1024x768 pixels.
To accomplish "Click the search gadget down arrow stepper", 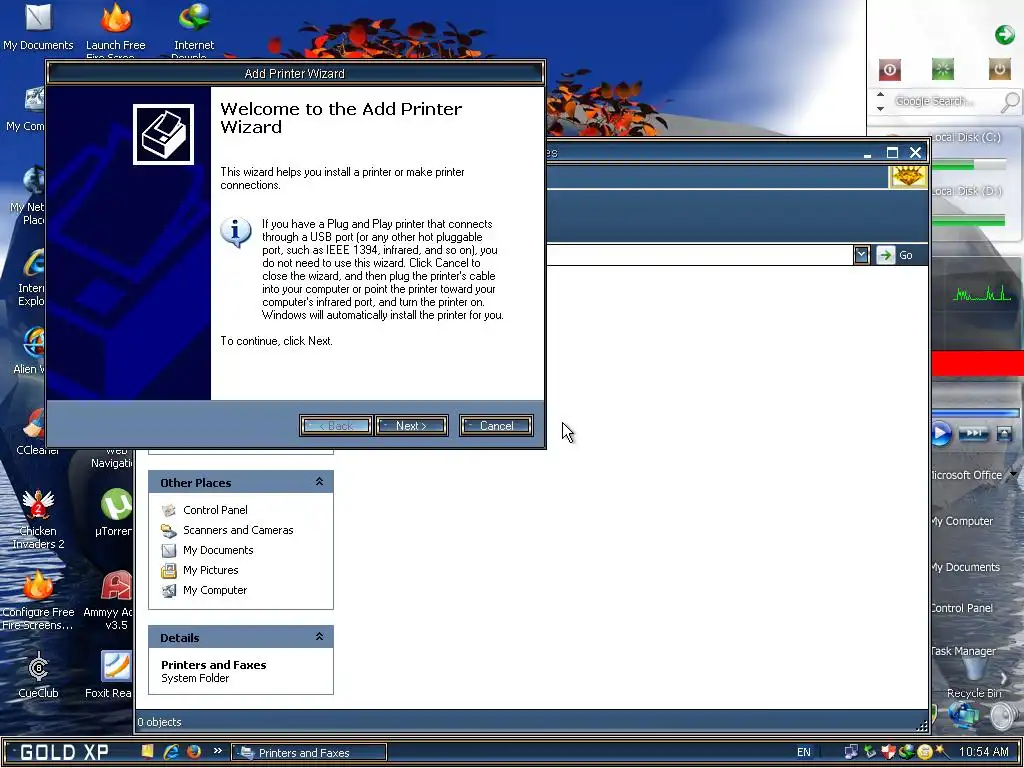I will [x=880, y=108].
